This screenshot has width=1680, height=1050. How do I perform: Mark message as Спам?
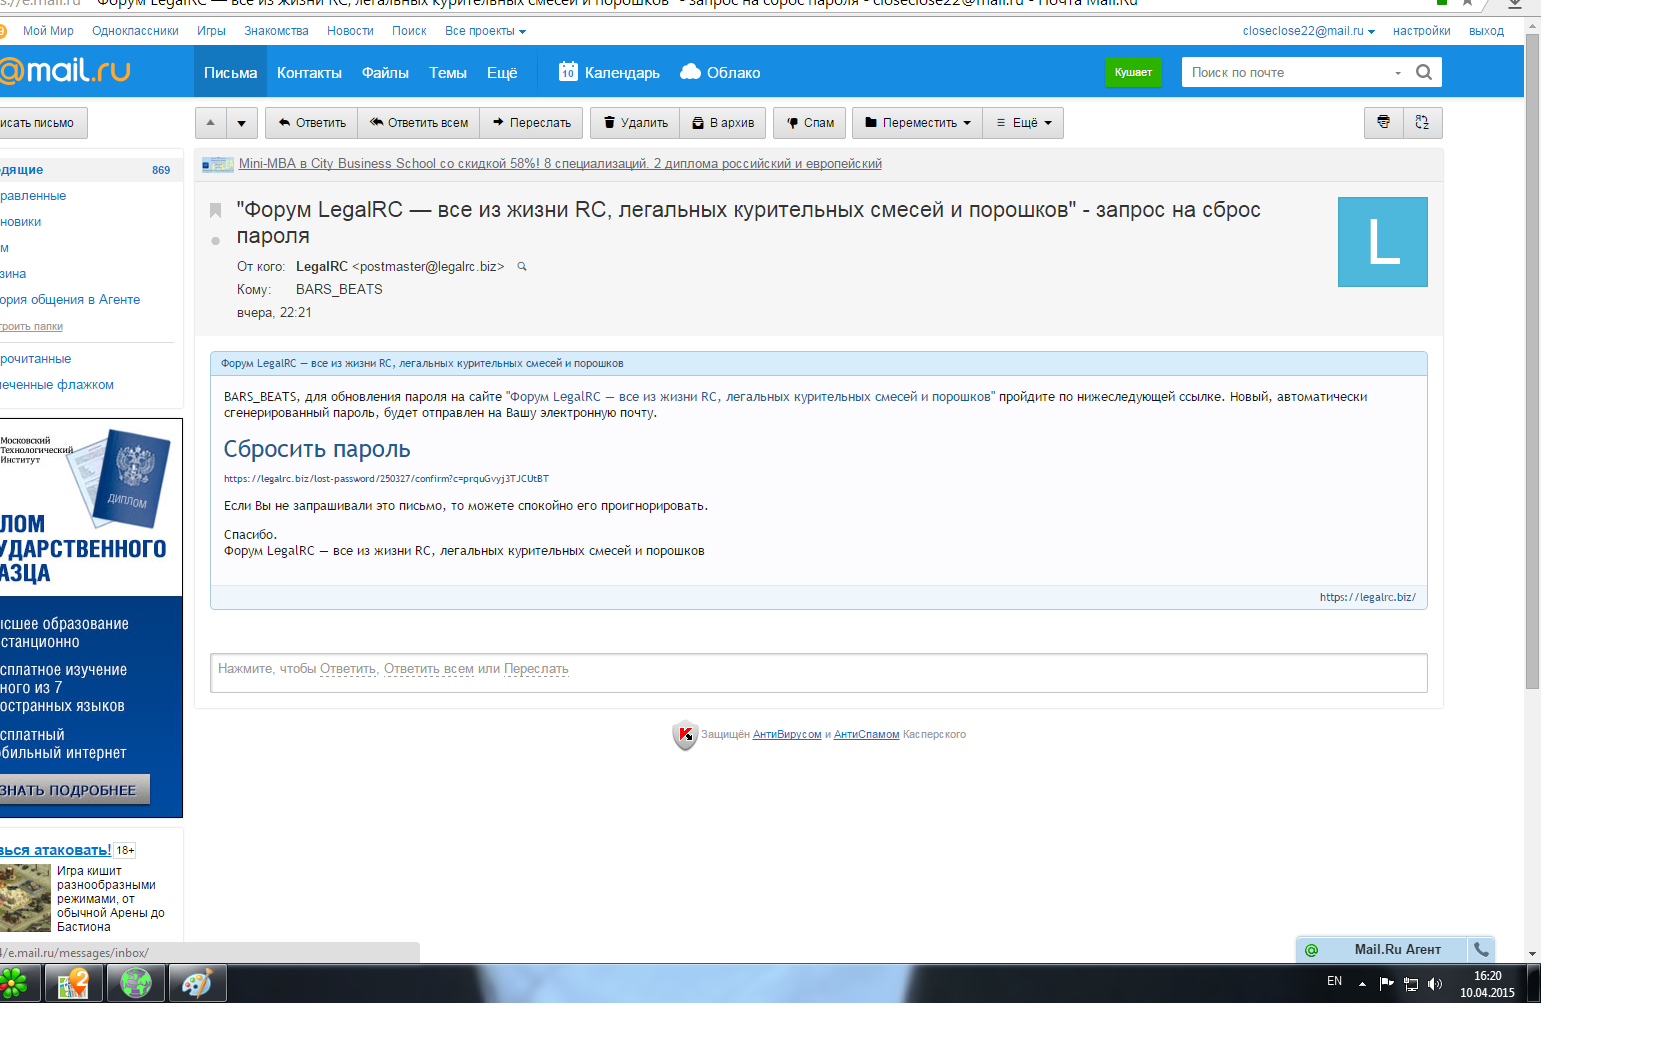click(x=810, y=123)
